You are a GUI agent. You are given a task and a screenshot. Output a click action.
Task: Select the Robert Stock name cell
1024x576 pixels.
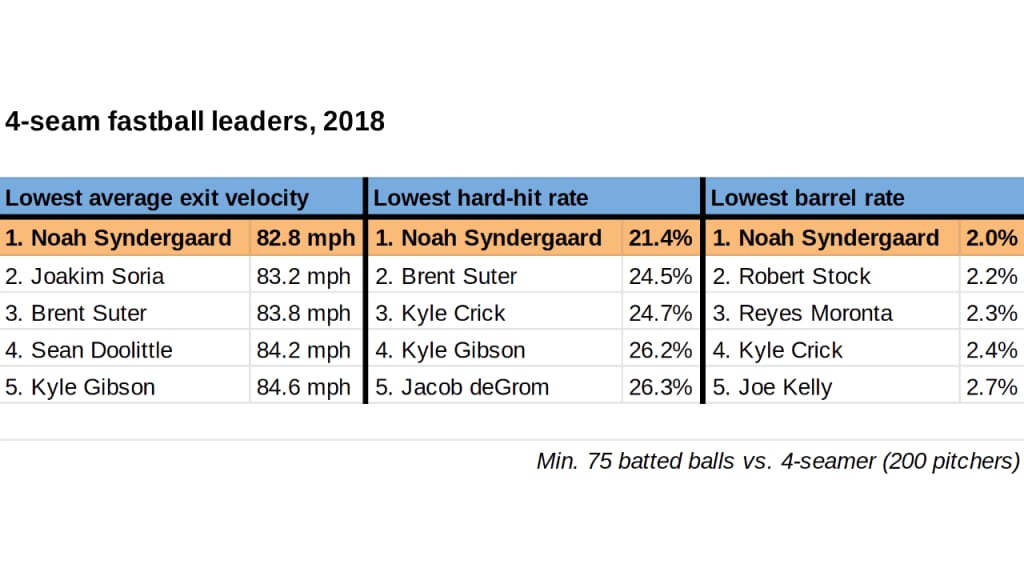point(804,276)
